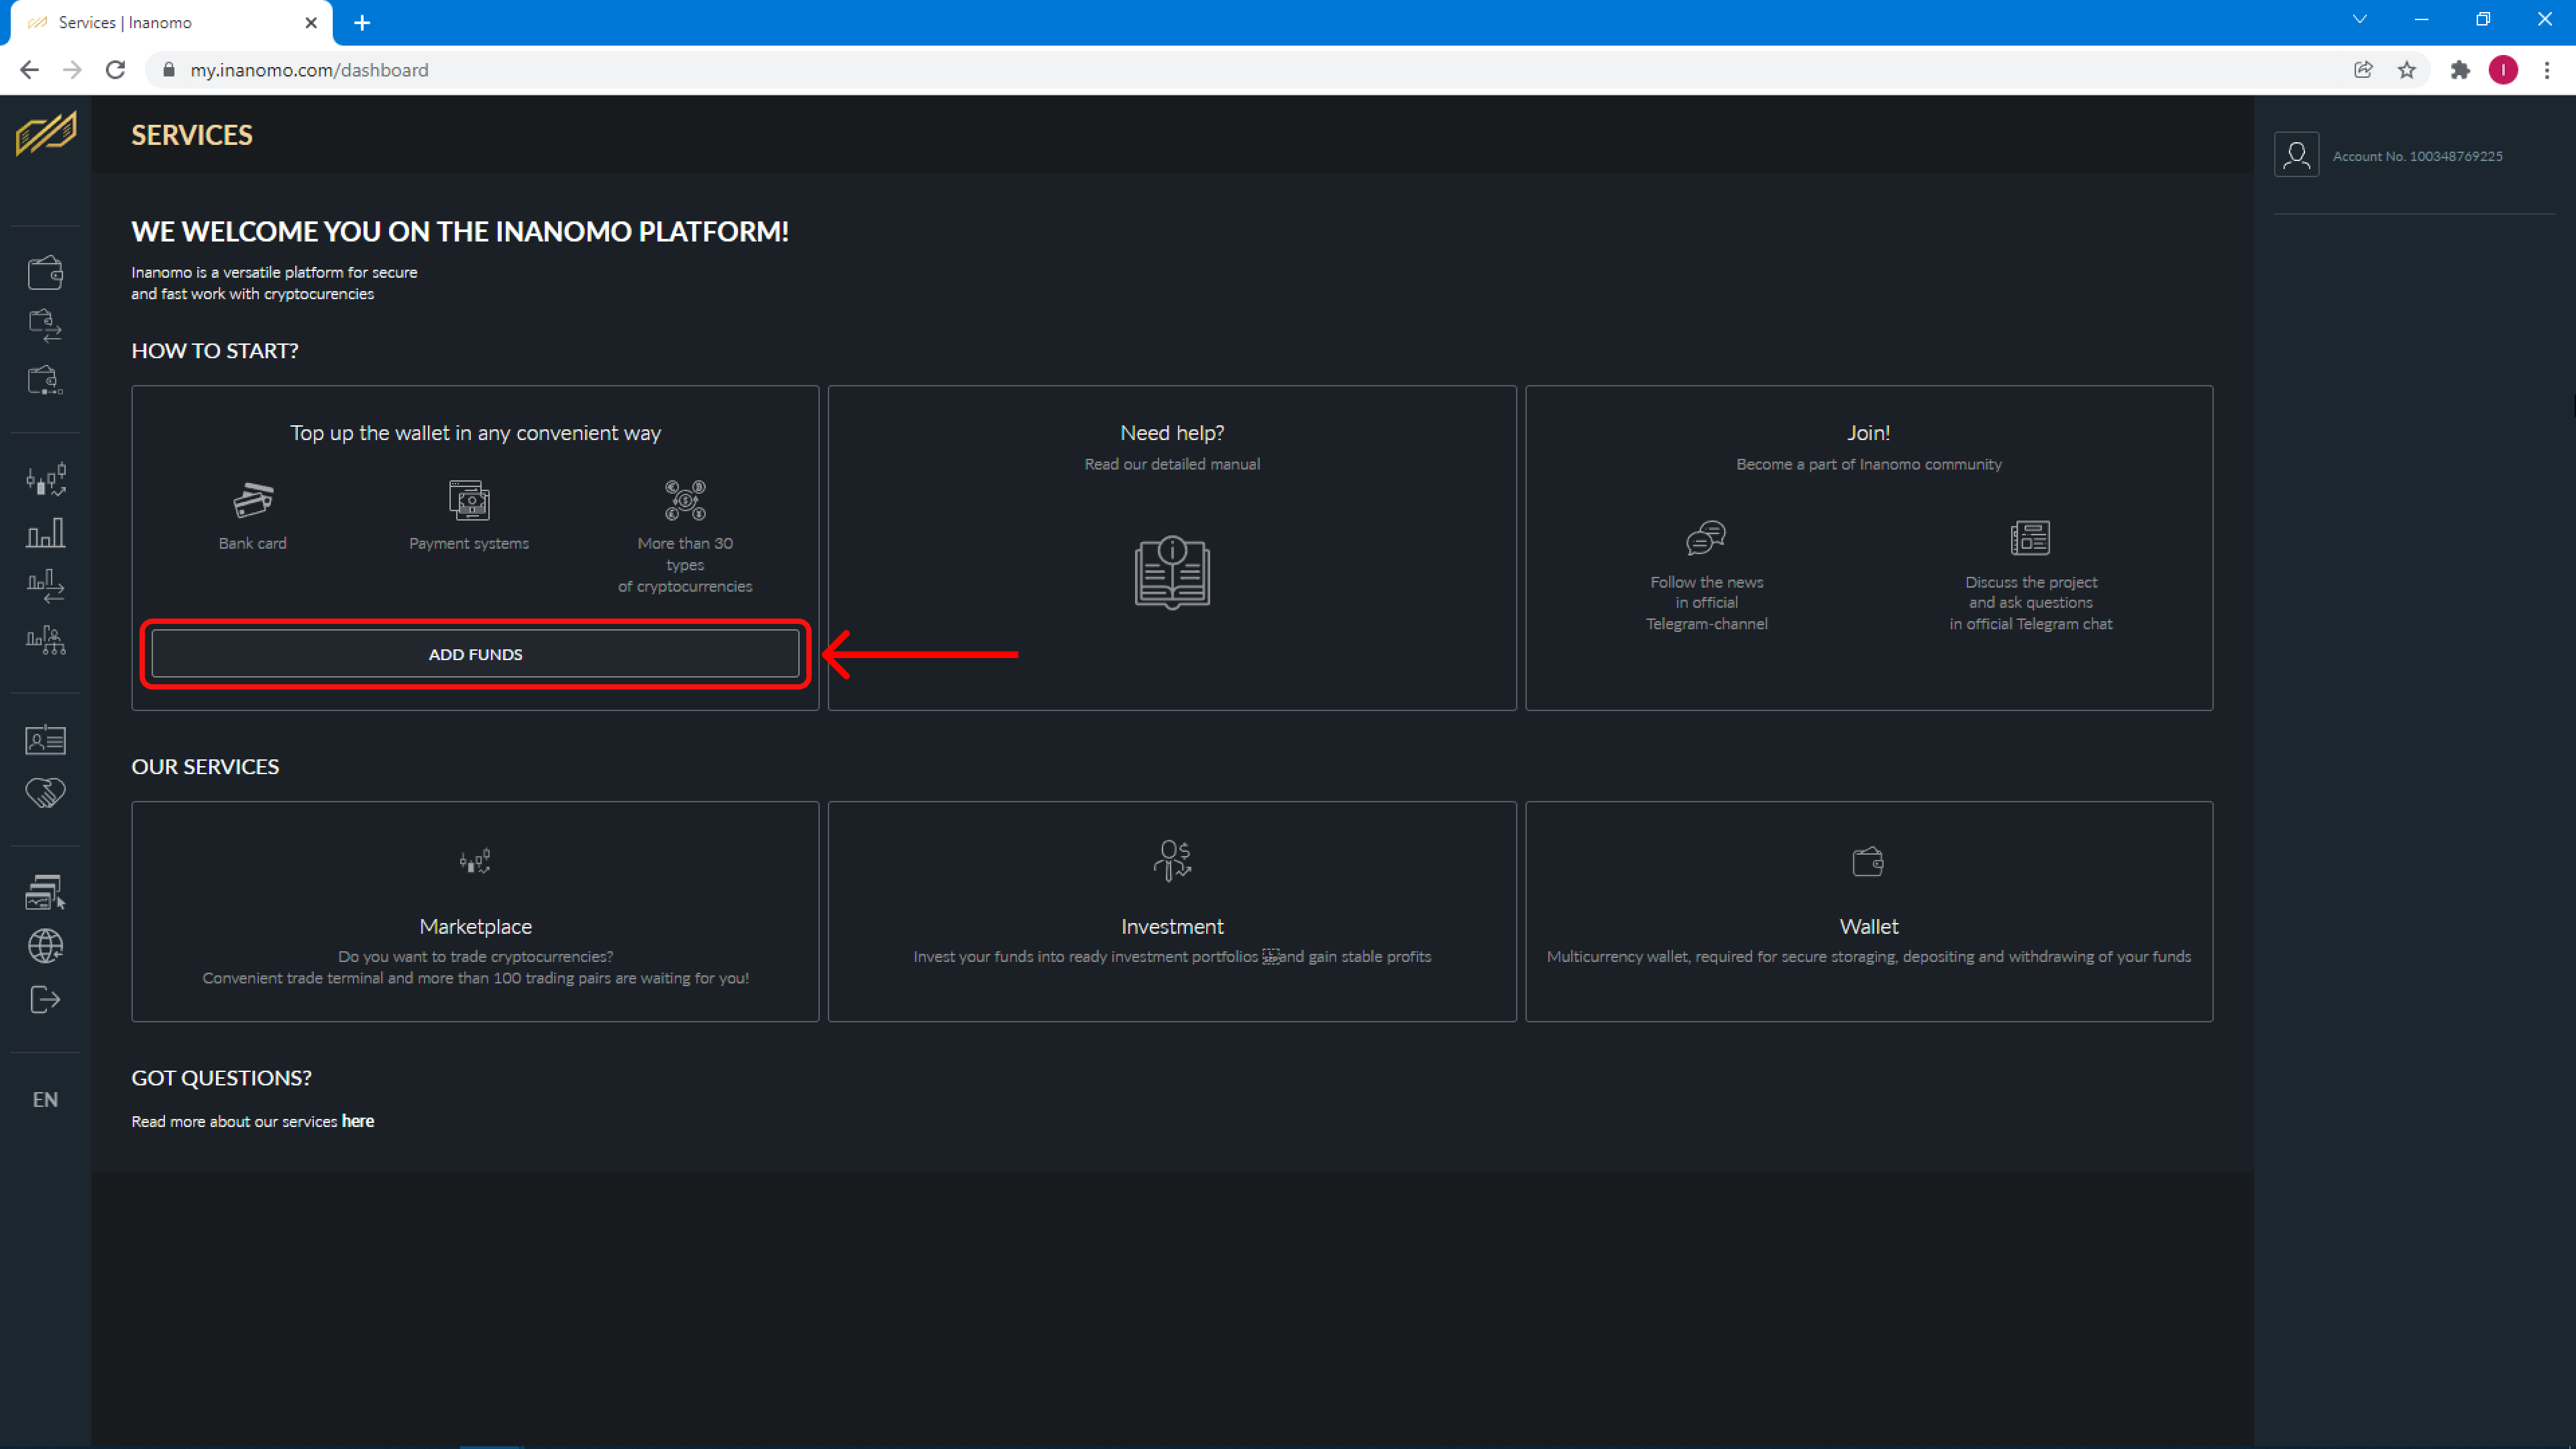Open the share page icon in address bar
This screenshot has width=2576, height=1449.
click(2363, 70)
